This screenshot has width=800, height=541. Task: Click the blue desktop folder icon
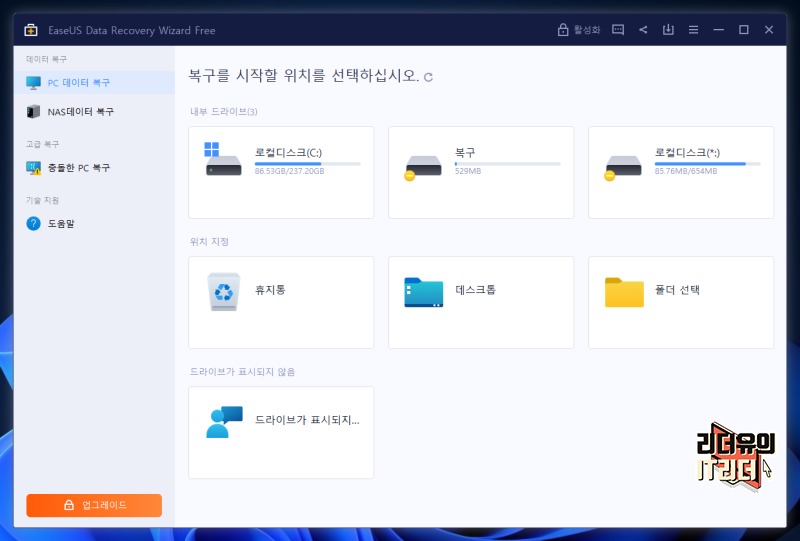[x=423, y=292]
